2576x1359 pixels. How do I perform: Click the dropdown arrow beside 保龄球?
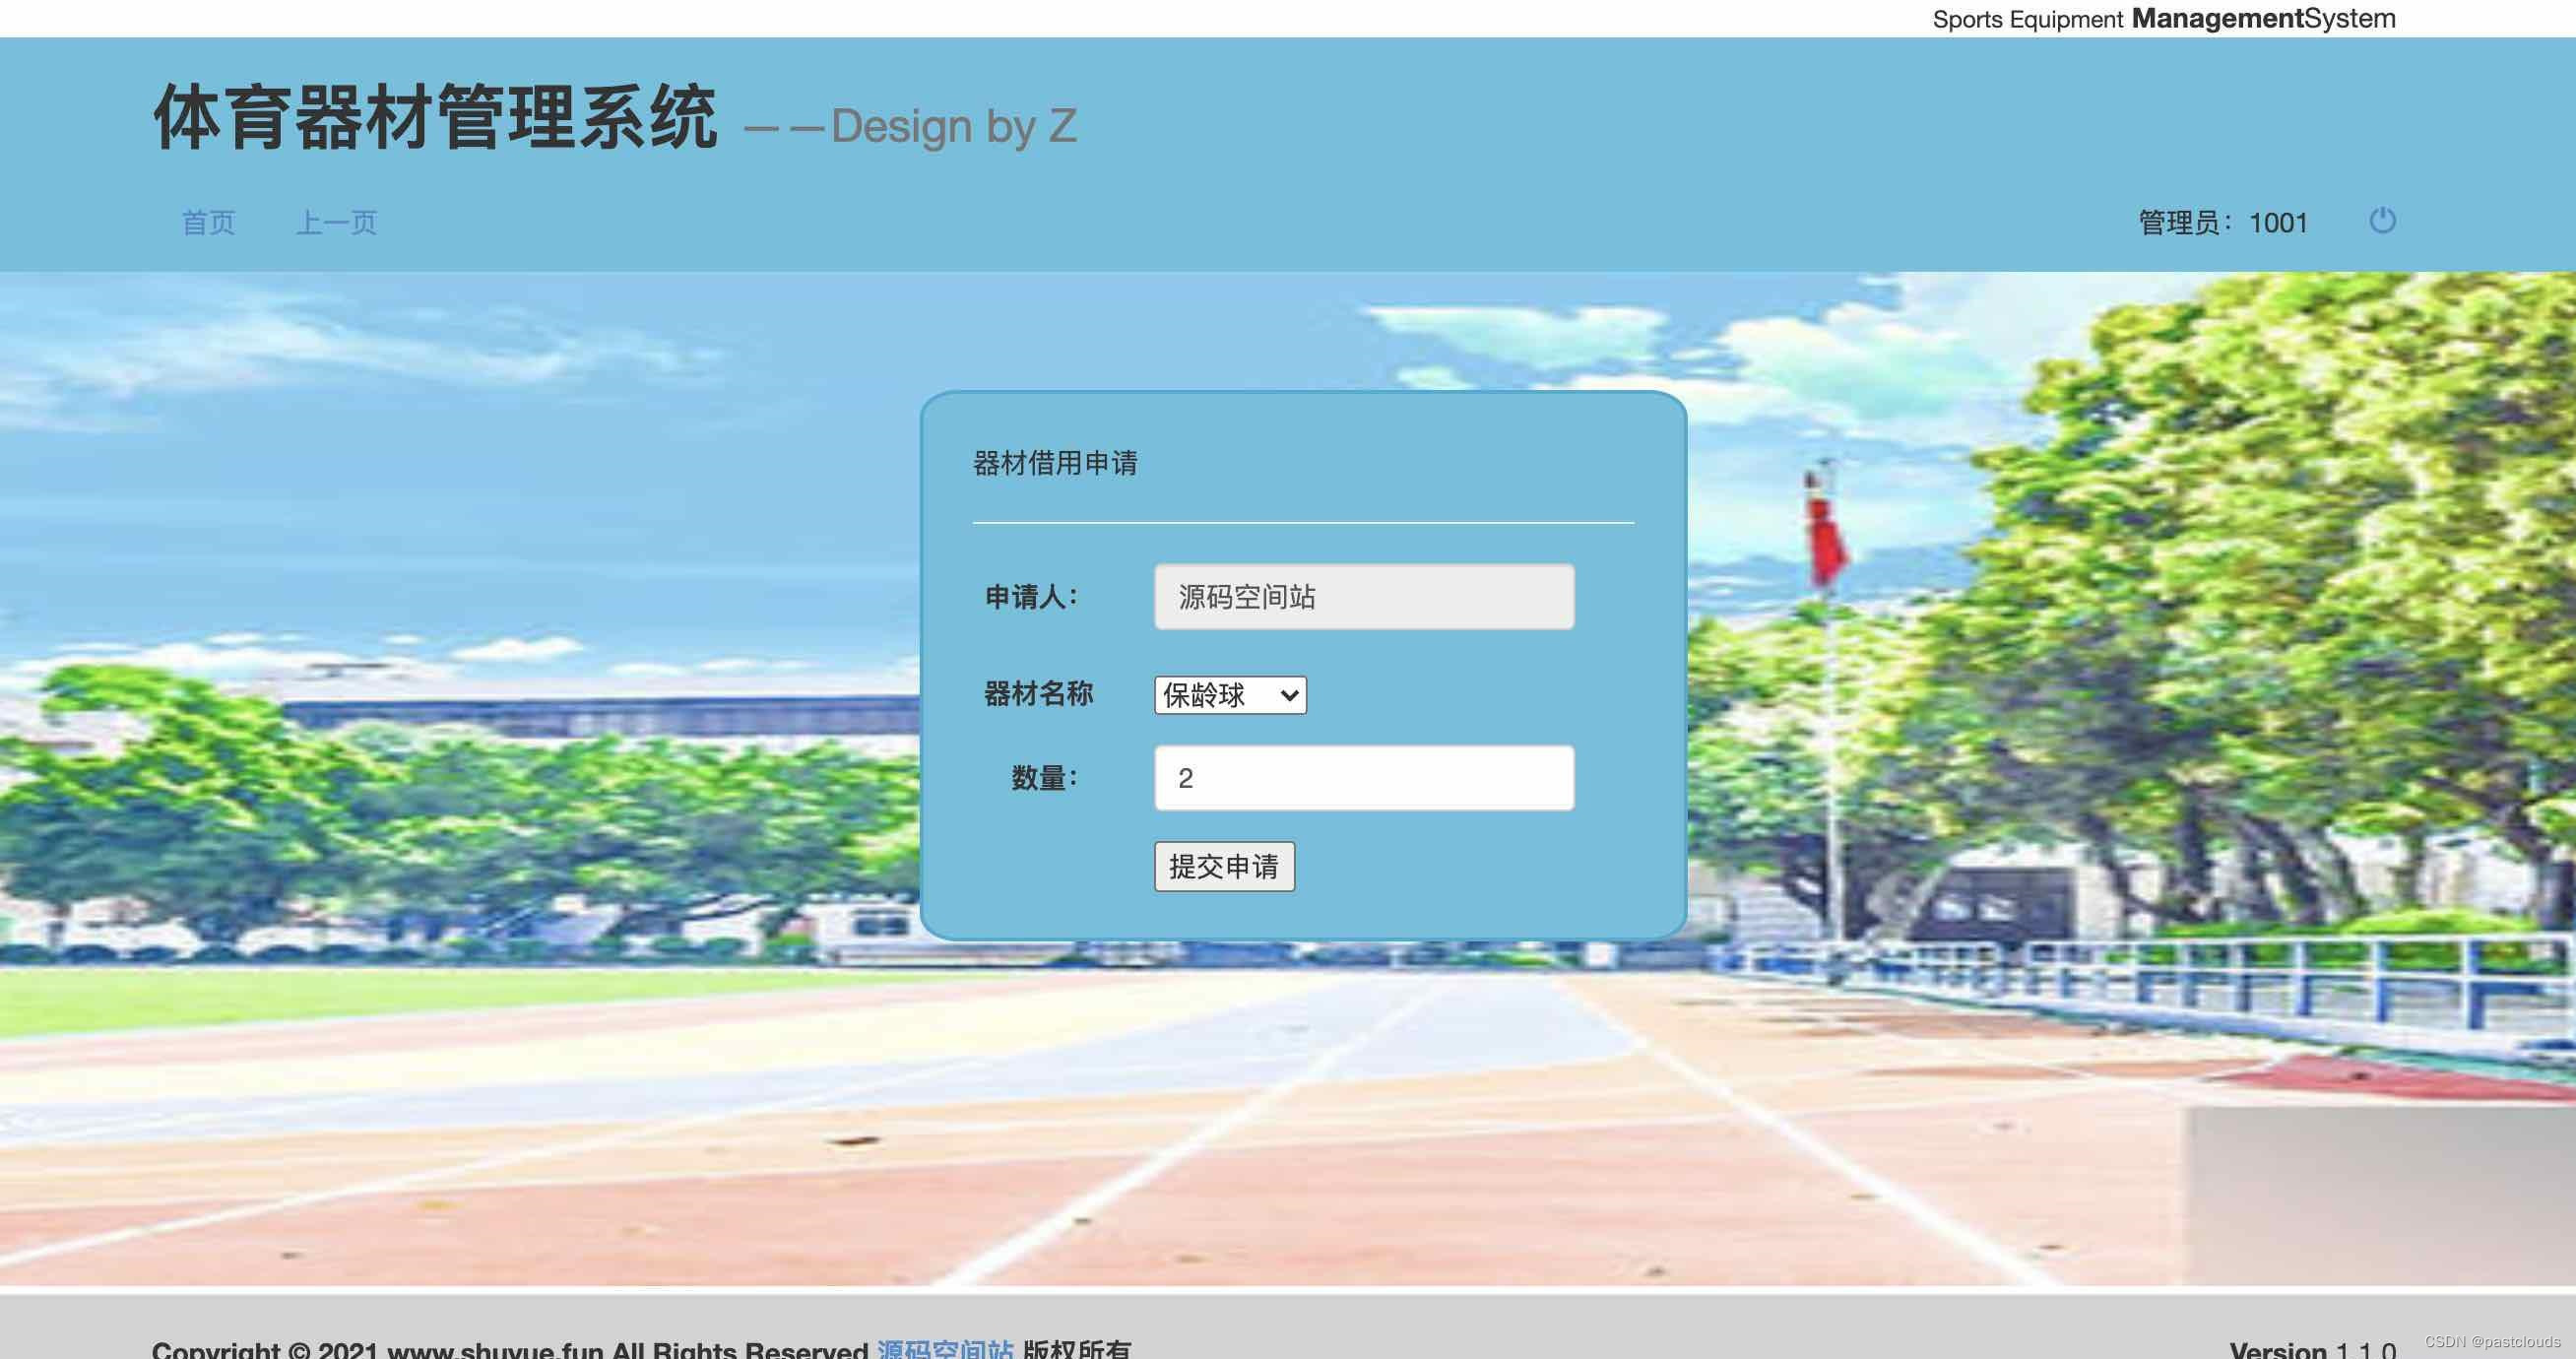coord(1290,695)
